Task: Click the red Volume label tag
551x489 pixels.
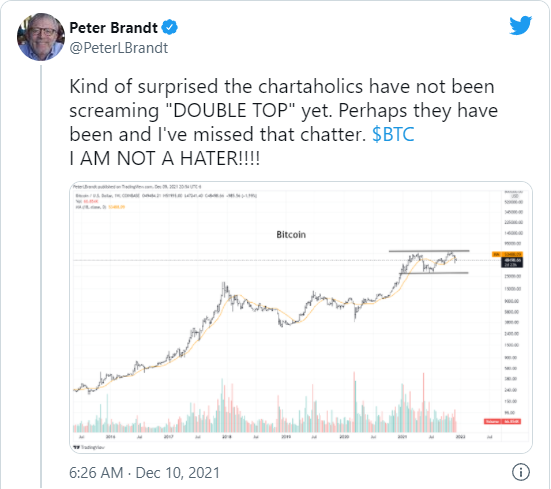Action: [503, 421]
